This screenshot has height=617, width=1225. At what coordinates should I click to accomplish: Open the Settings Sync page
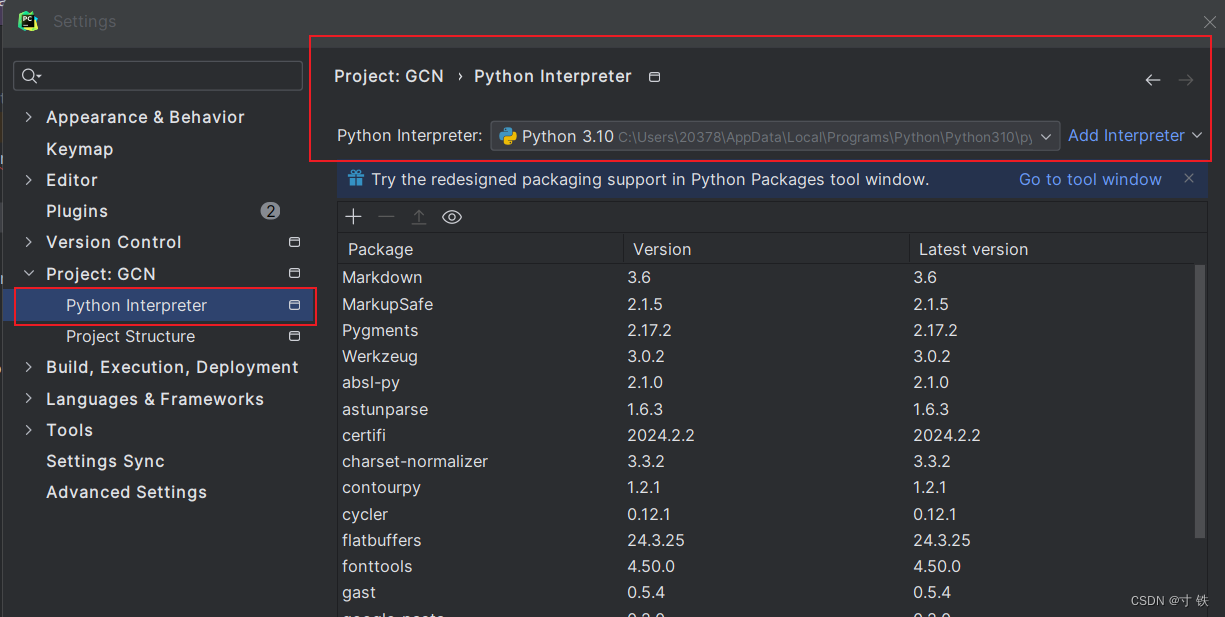[105, 461]
